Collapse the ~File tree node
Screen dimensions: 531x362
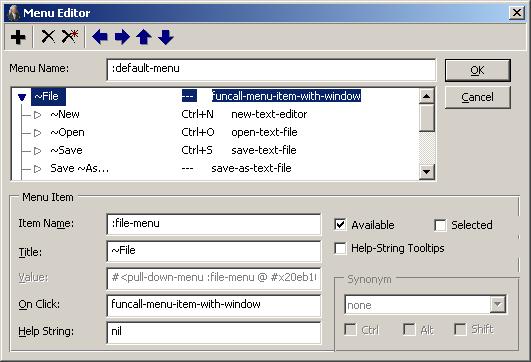point(22,98)
